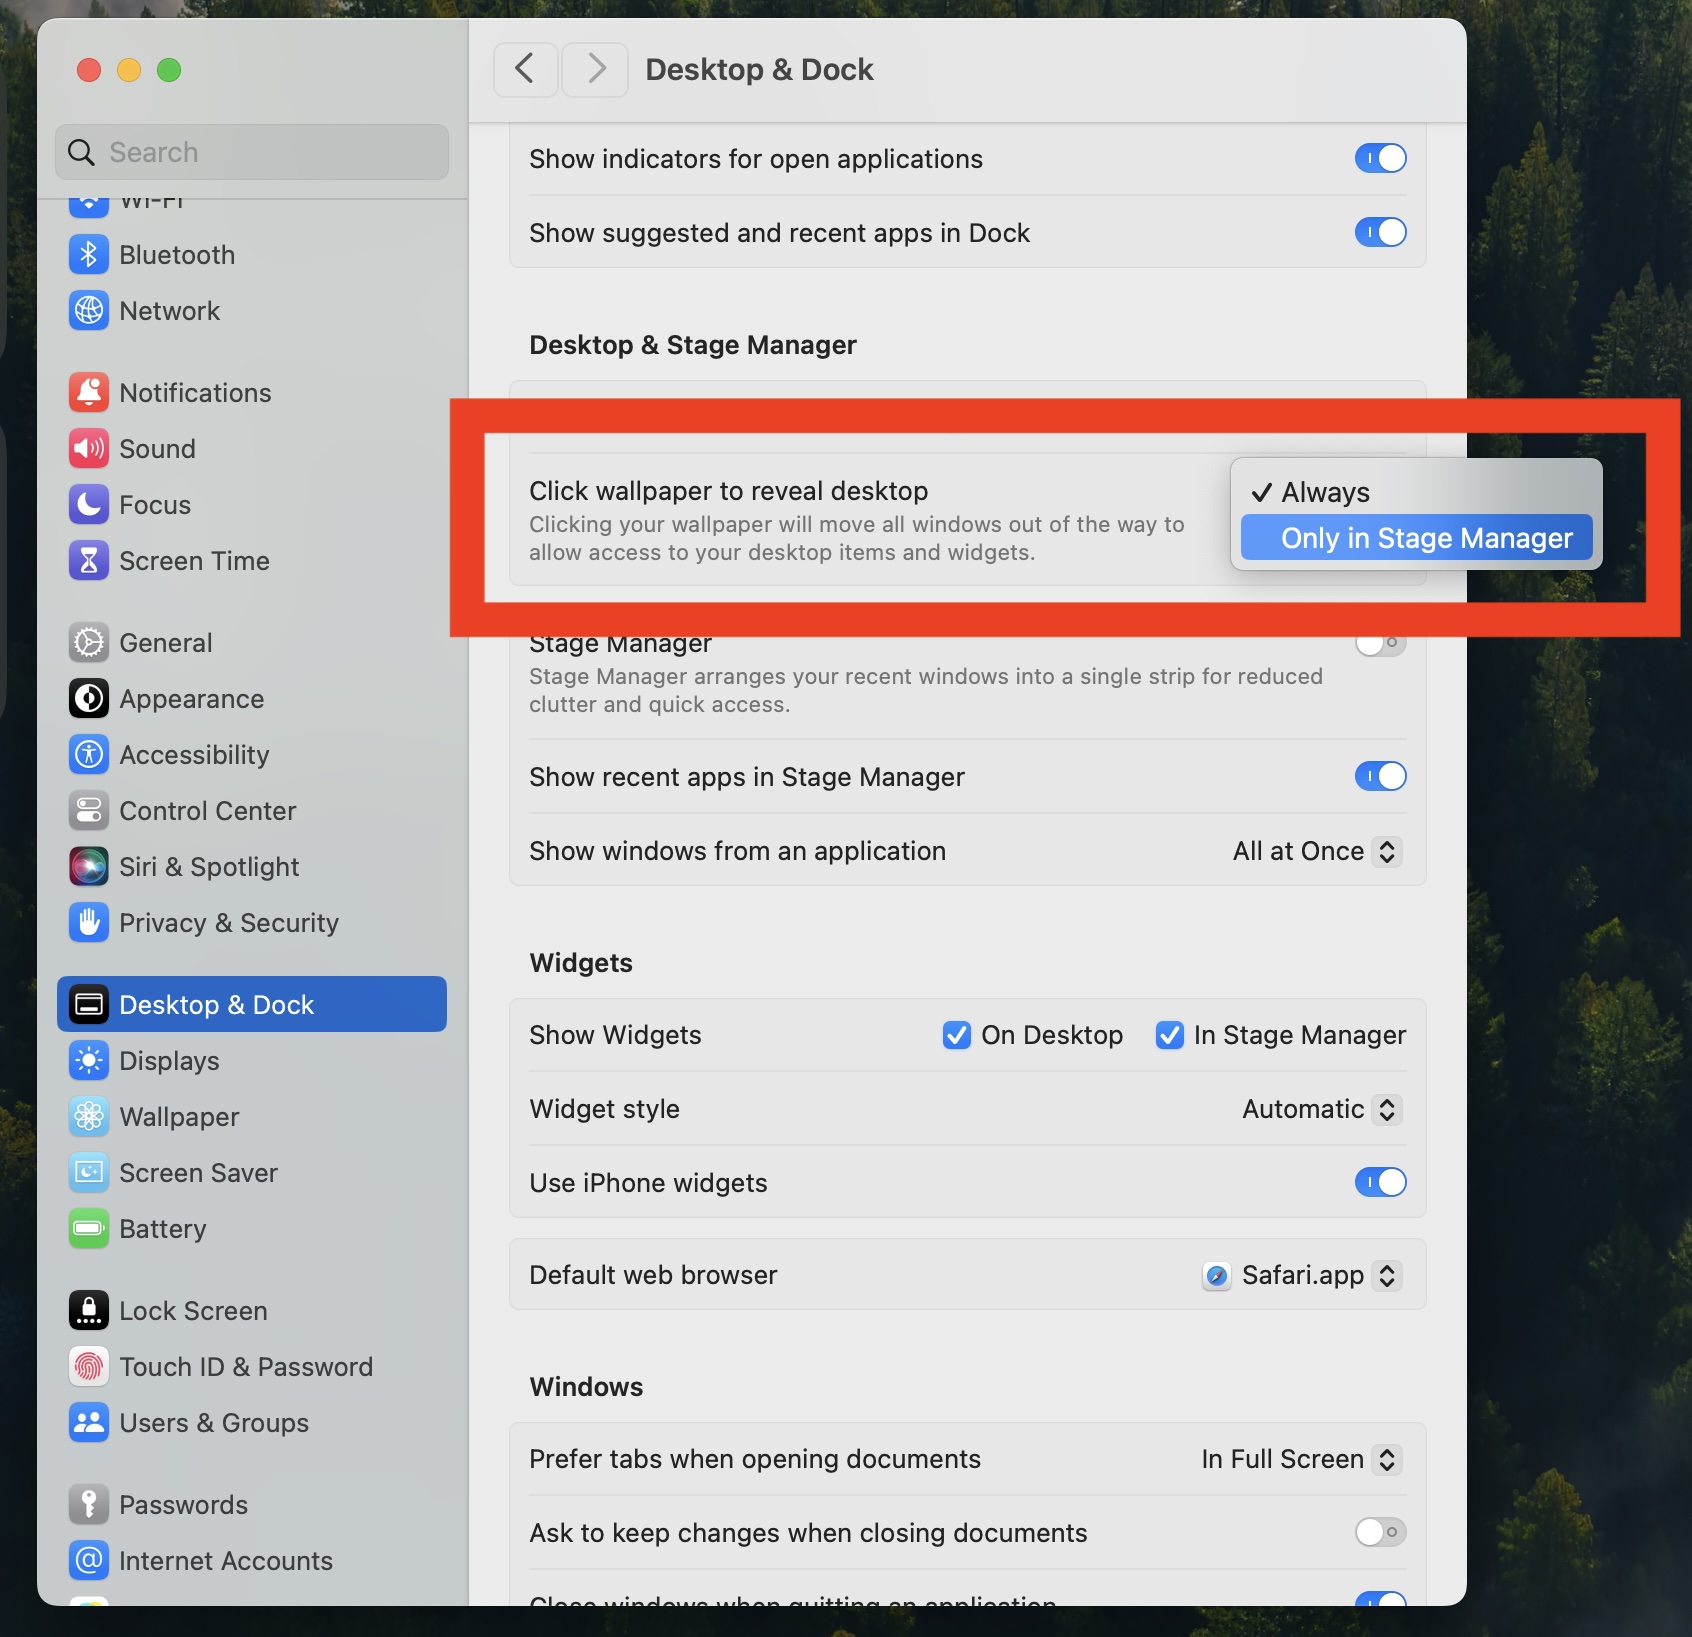
Task: Click the back navigation arrow
Action: pos(525,69)
